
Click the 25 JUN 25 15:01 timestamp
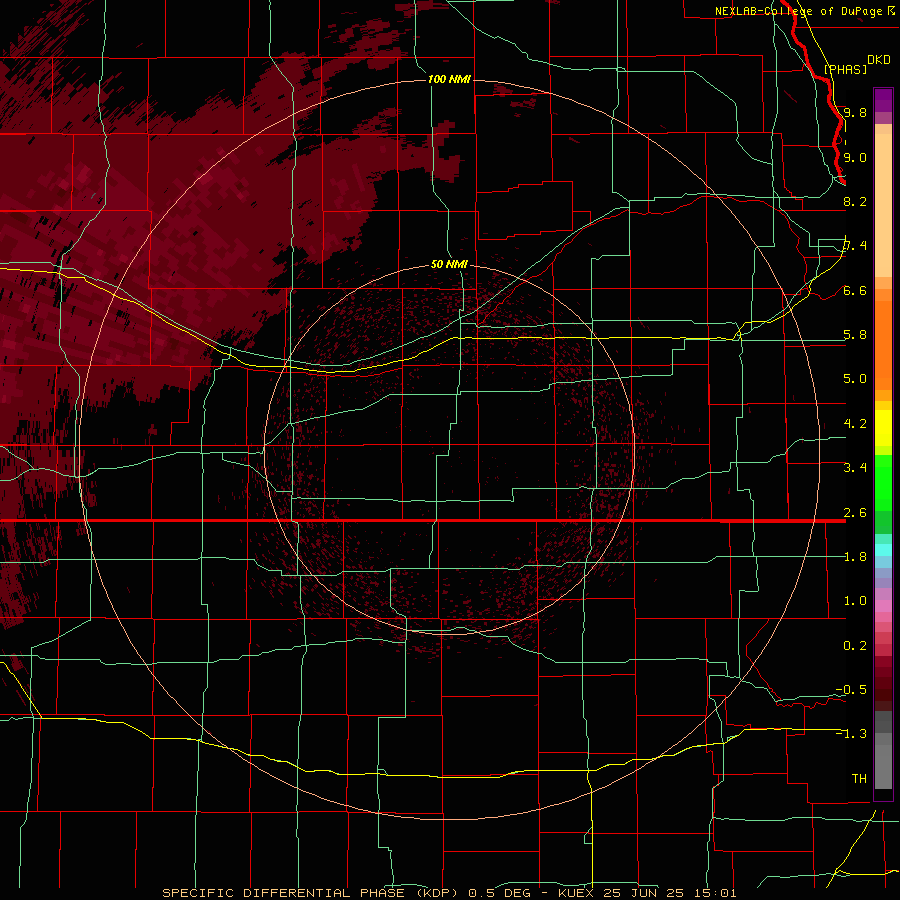coord(669,893)
